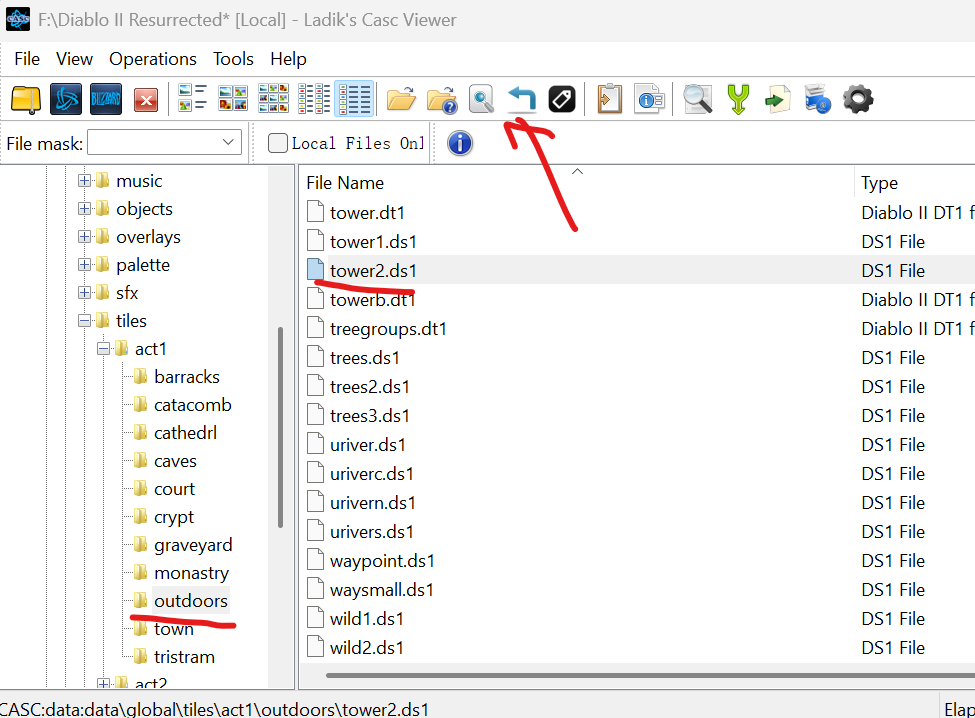Switch to tiles view mode icon
The image size is (975, 718).
tap(192, 98)
